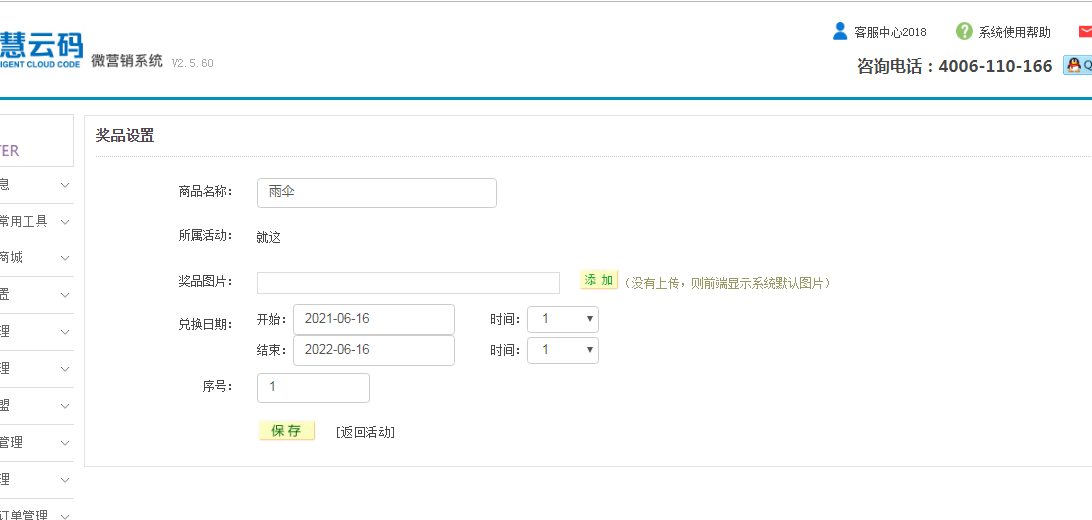Open the start time (开始 时间) dropdown
Image resolution: width=1092 pixels, height=520 pixels.
pyautogui.click(x=562, y=319)
